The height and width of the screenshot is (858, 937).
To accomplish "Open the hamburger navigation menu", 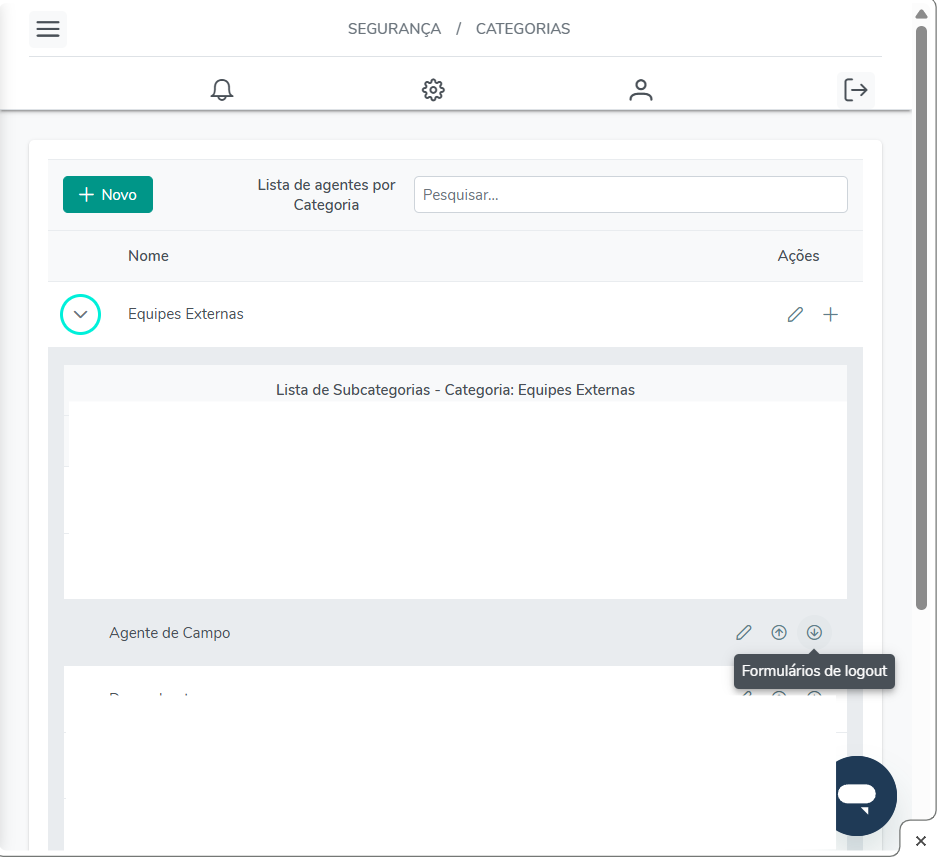I will pyautogui.click(x=48, y=29).
